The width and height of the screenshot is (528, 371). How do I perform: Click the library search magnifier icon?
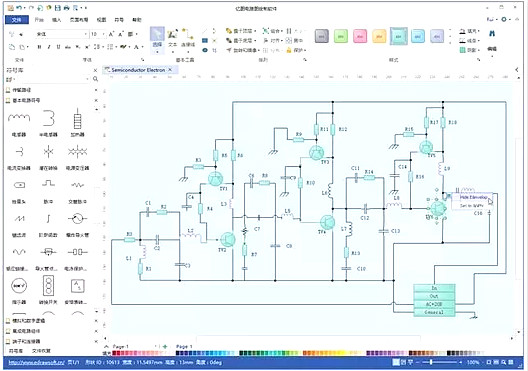tap(95, 79)
